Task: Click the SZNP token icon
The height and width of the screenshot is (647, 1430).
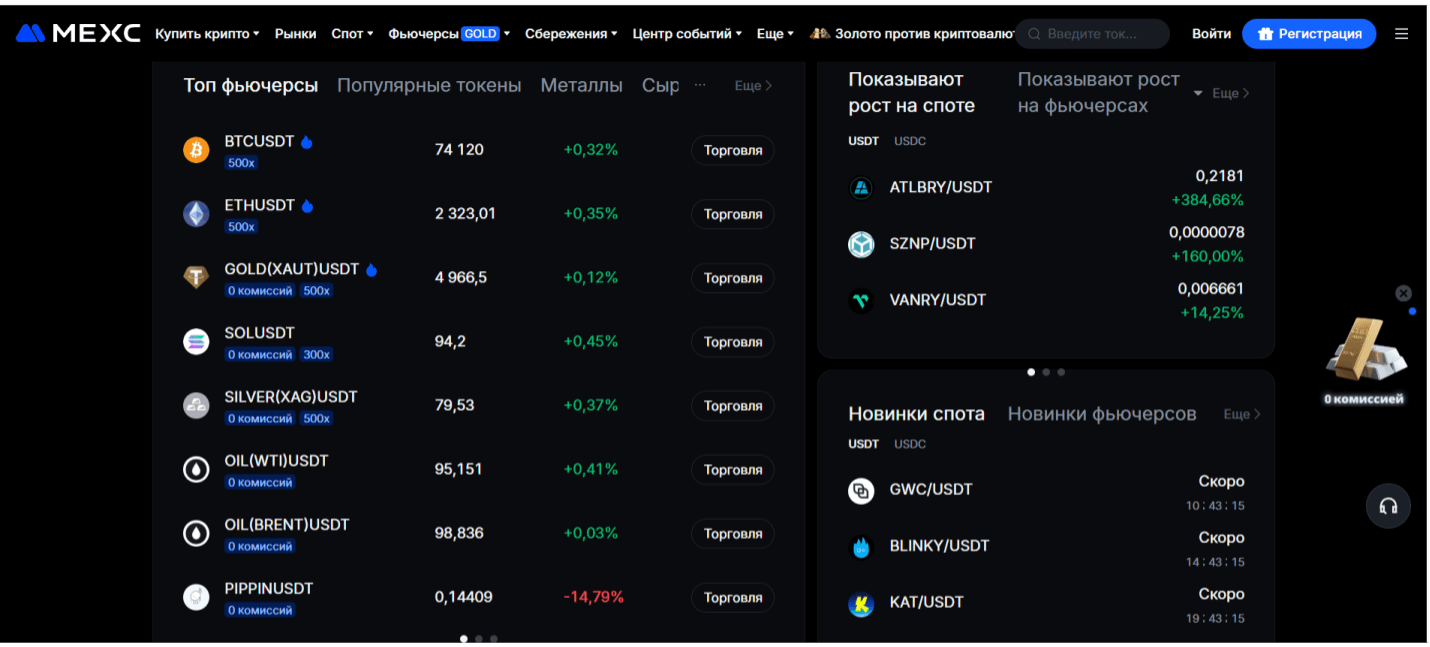Action: tap(861, 244)
